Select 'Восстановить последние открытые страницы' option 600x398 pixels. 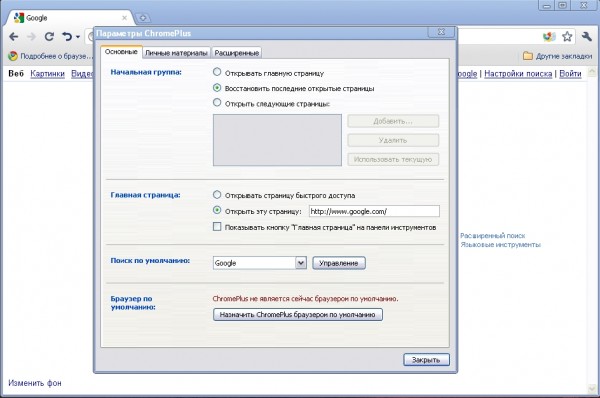[217, 88]
